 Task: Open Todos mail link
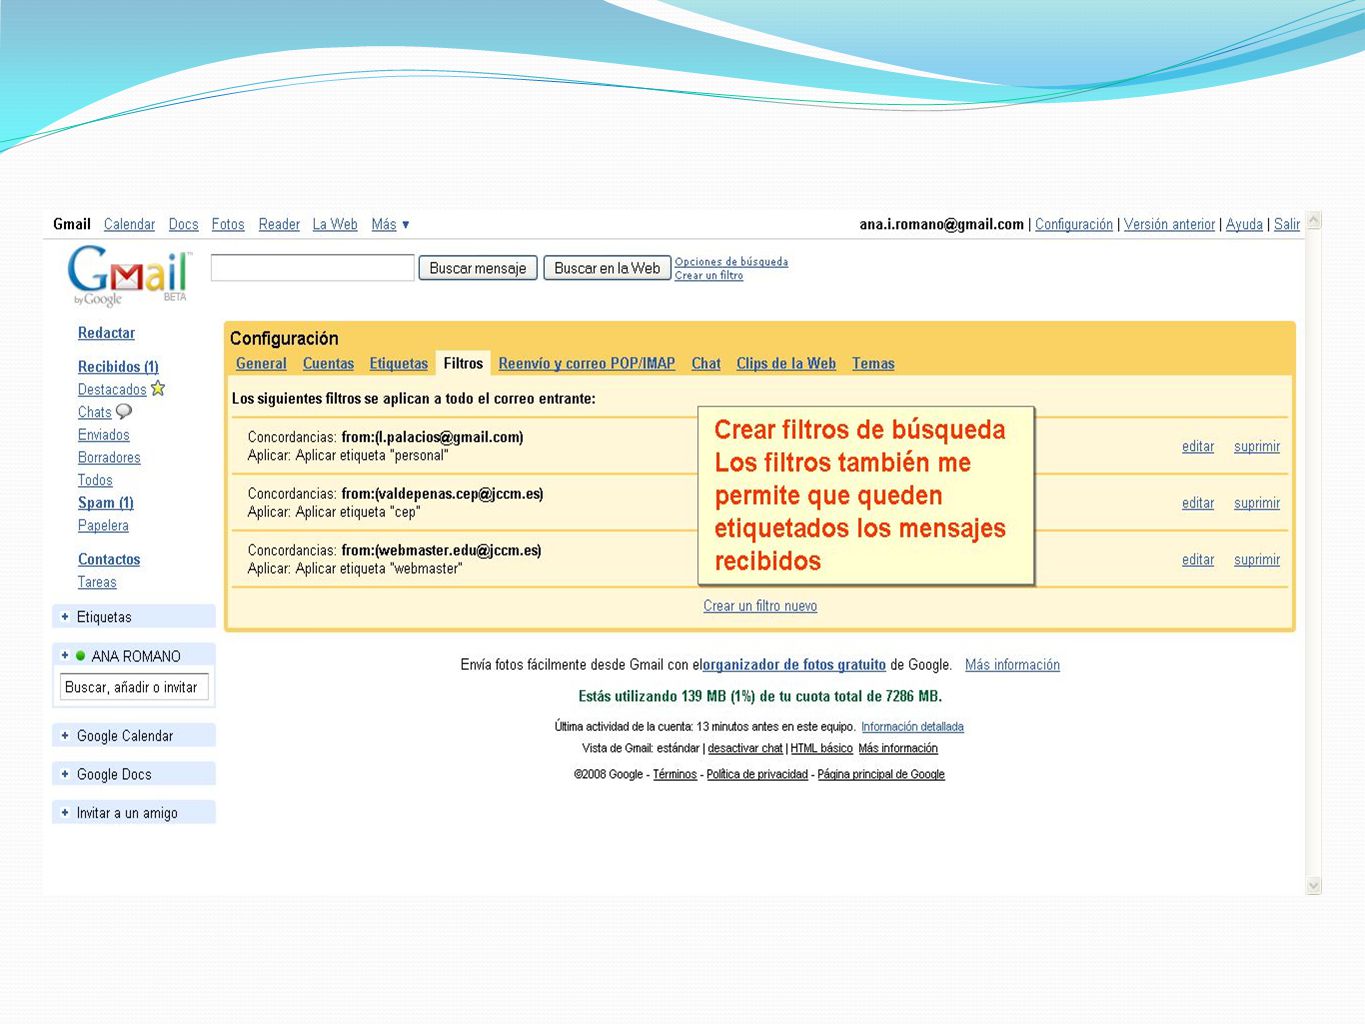(x=95, y=480)
